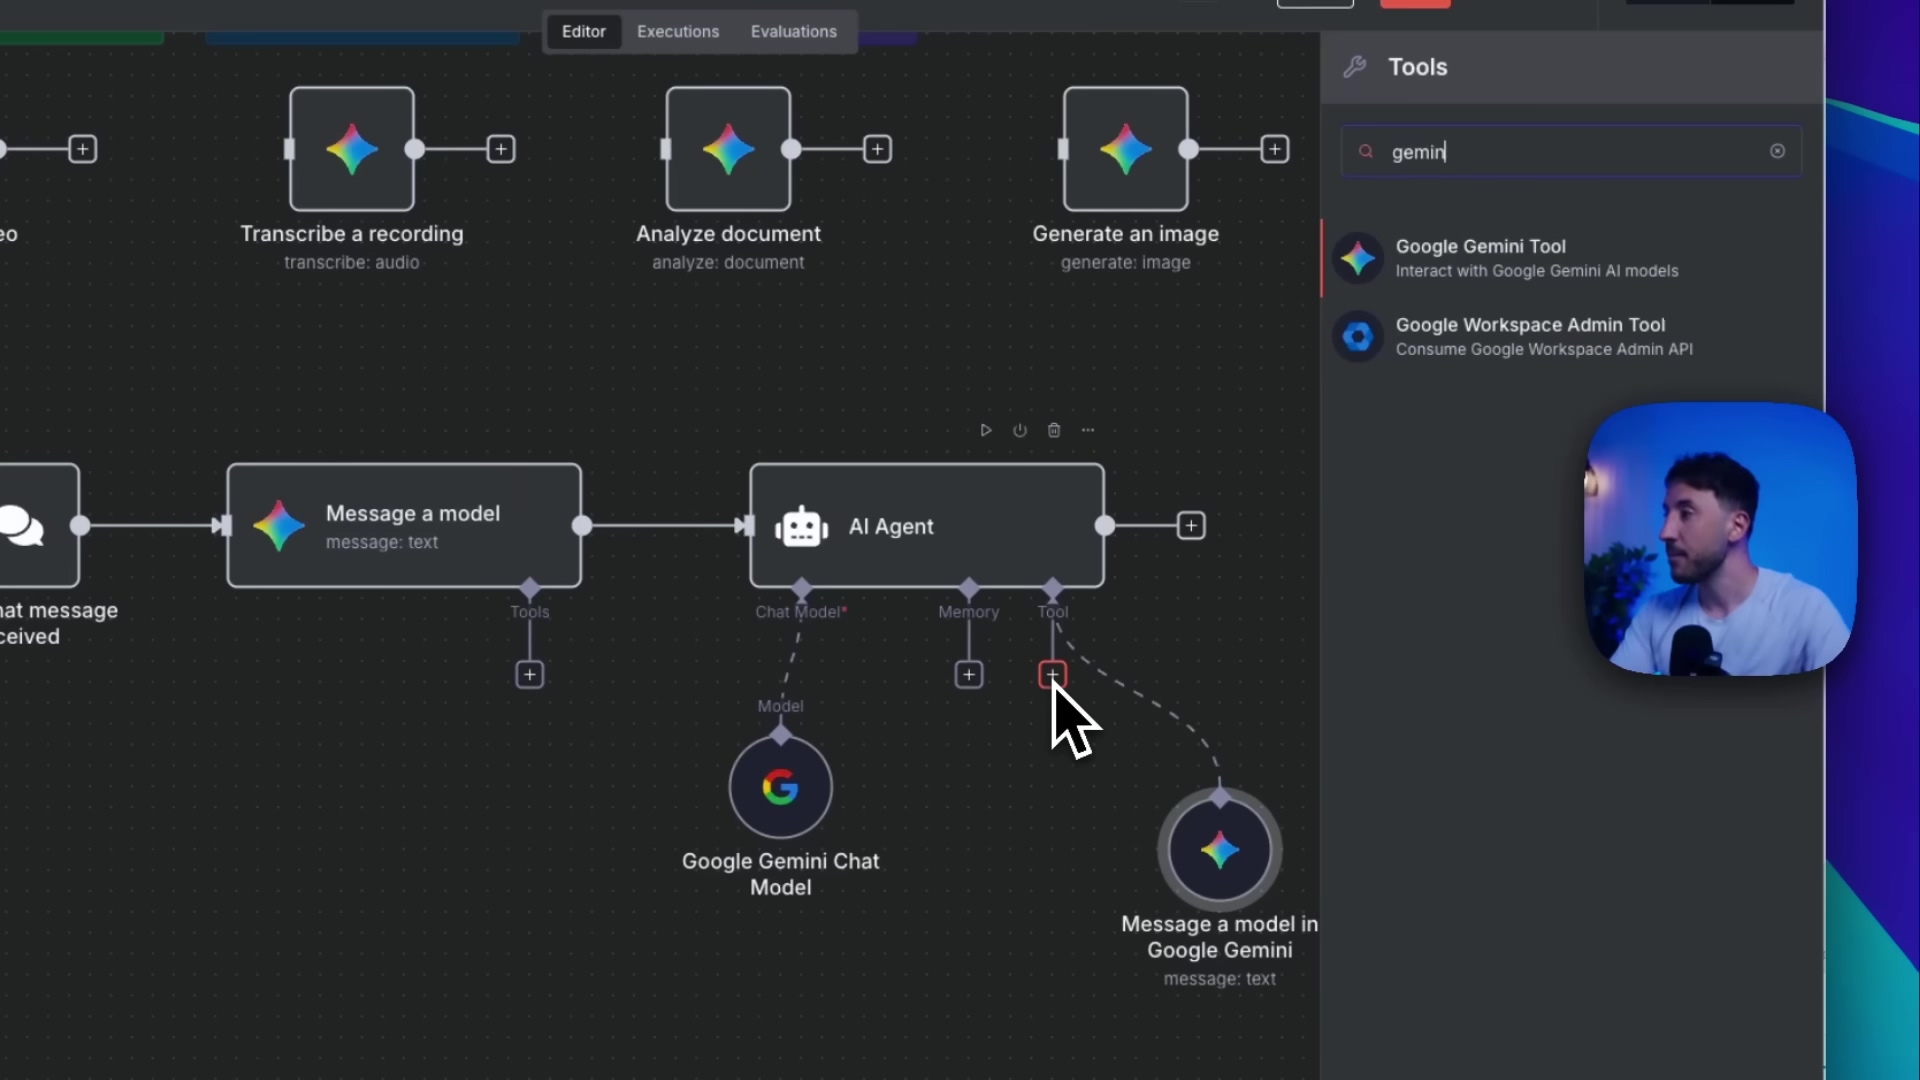Click the Google Workspace Admin Tool icon
This screenshot has width=1920, height=1080.
click(1358, 337)
